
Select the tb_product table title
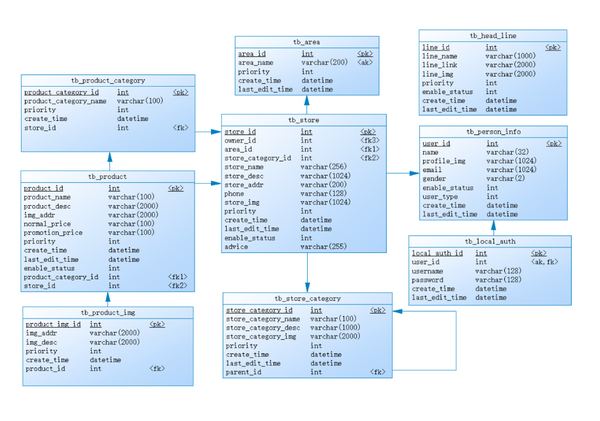tap(107, 177)
